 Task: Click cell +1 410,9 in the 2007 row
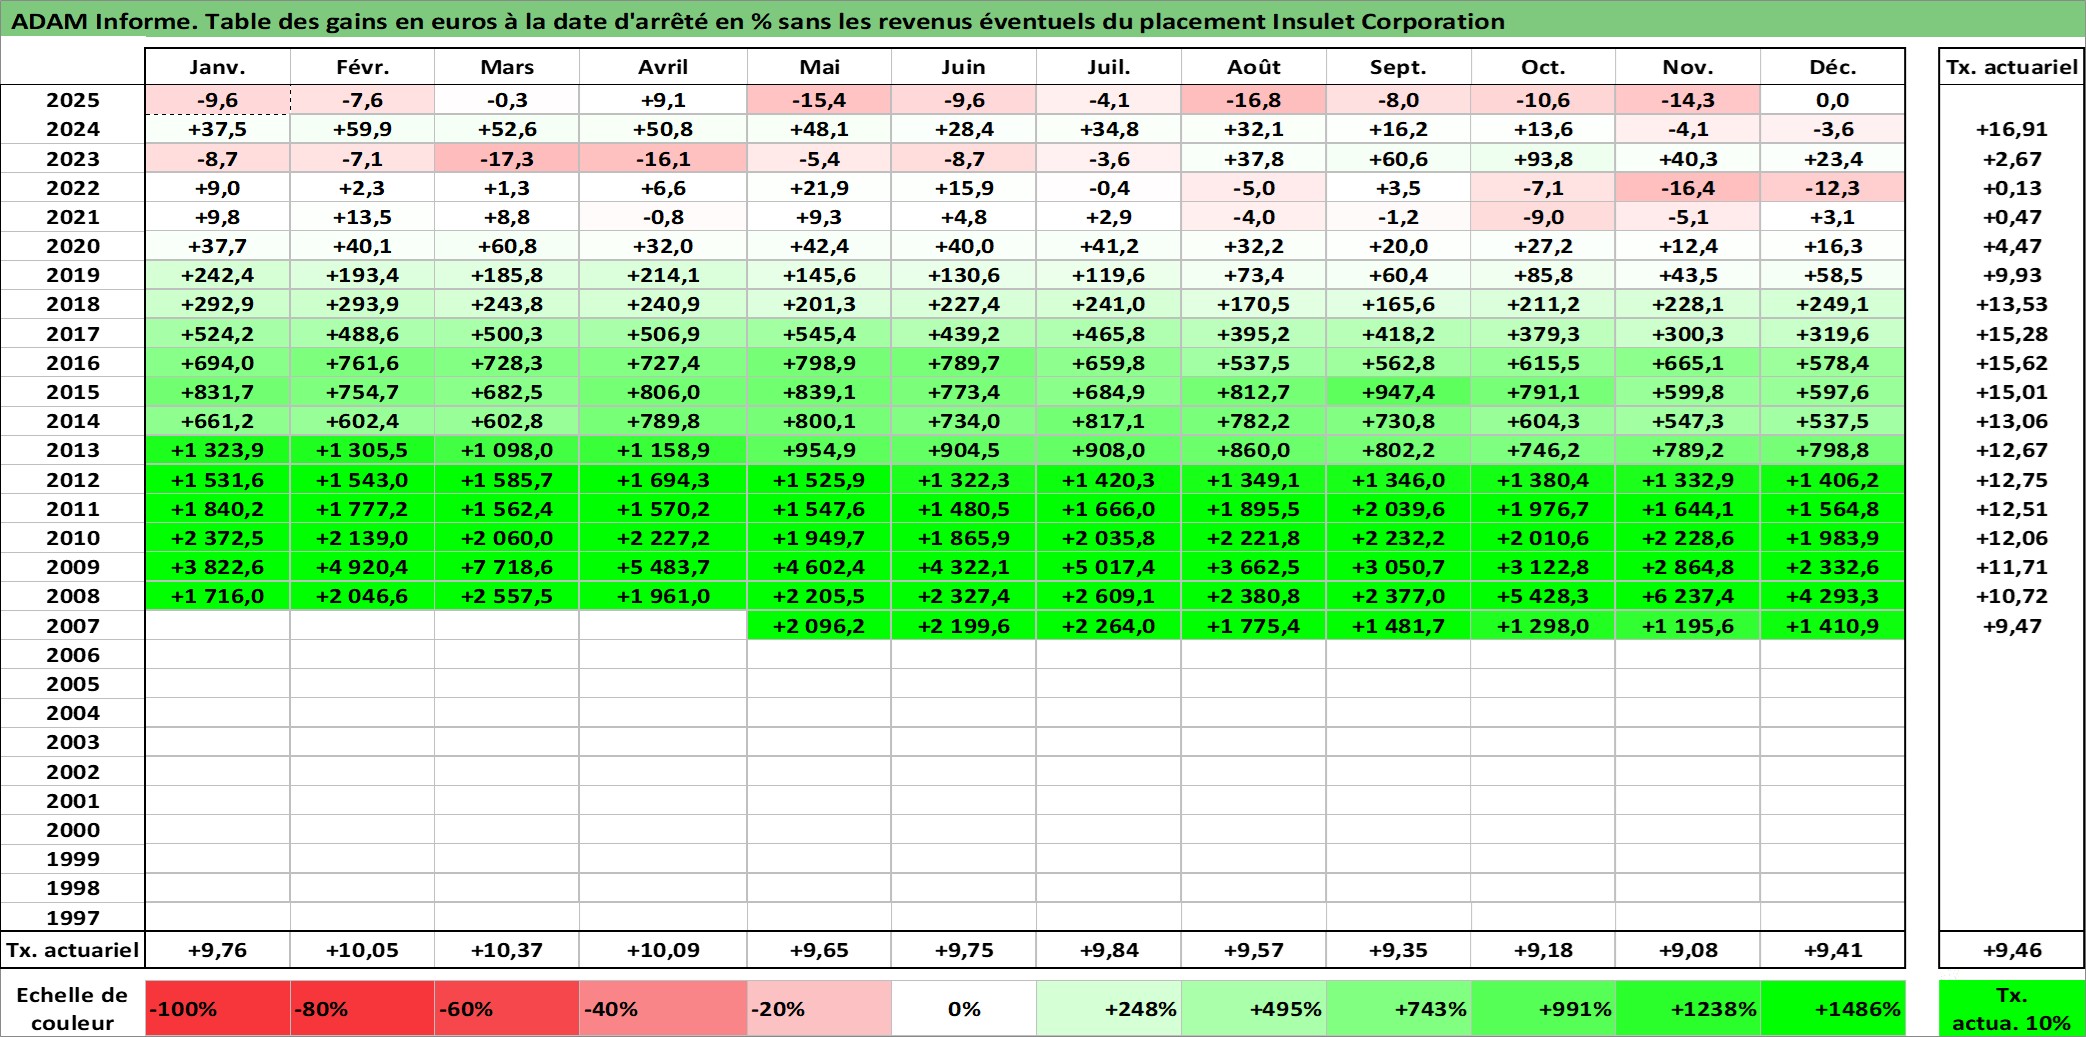[x=1832, y=626]
